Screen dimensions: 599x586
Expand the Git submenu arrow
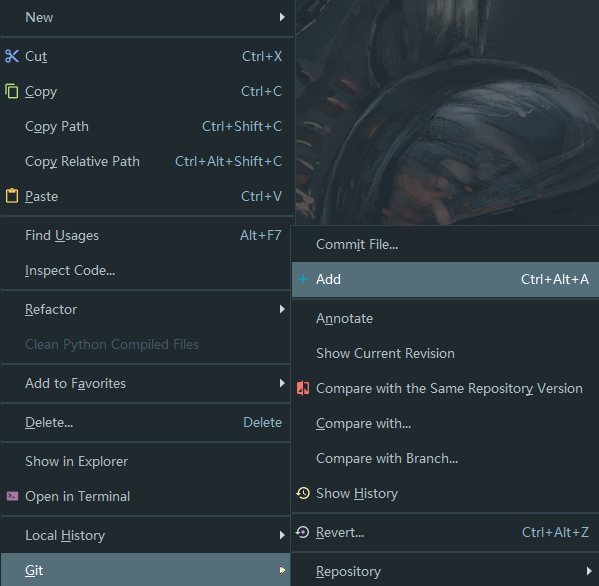pos(282,570)
